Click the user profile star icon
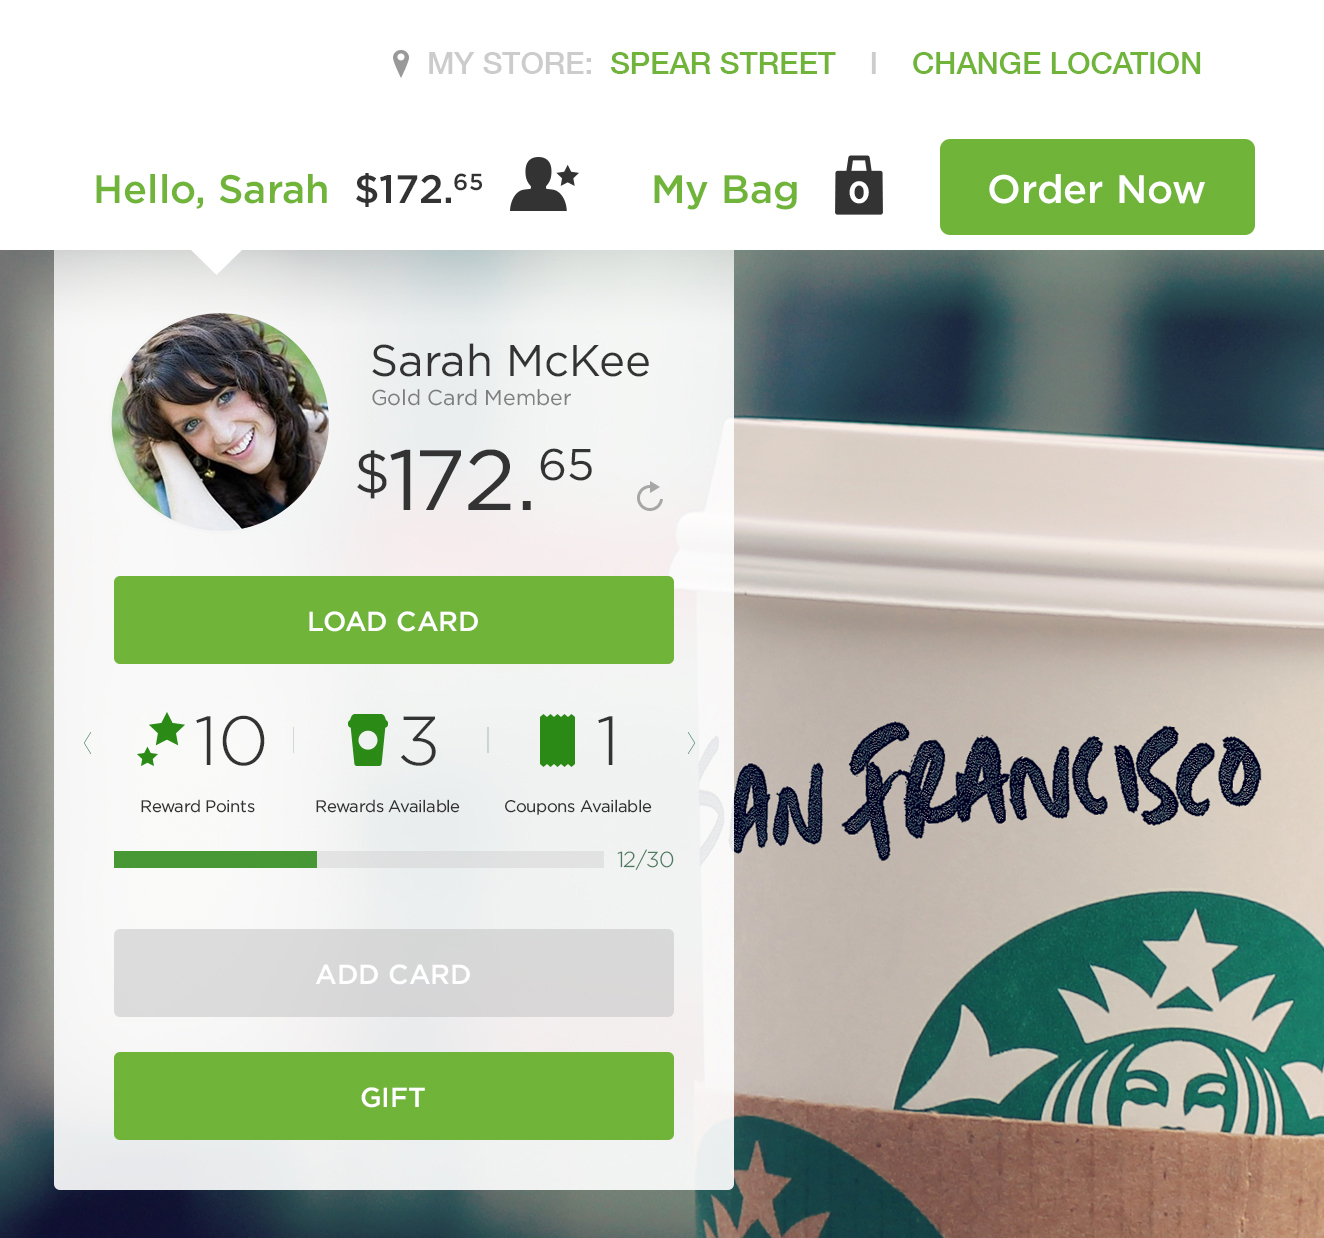 544,185
